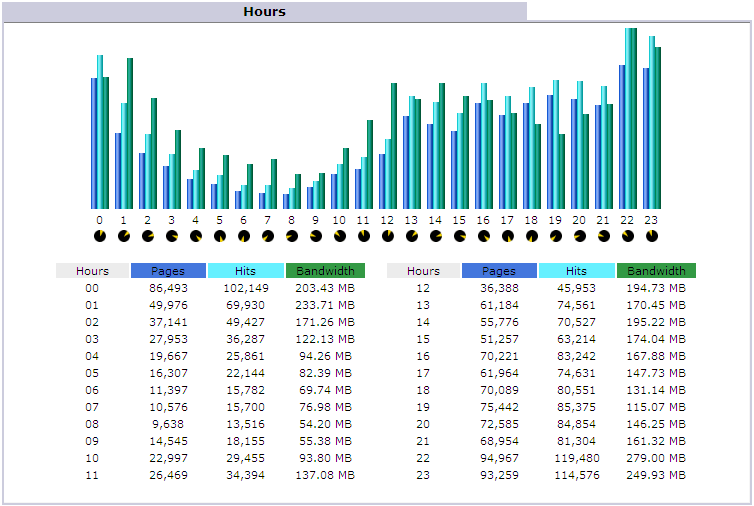Viewport: 754px width, 506px height.
Task: Click the clock icon under hour 16
Action: click(484, 236)
